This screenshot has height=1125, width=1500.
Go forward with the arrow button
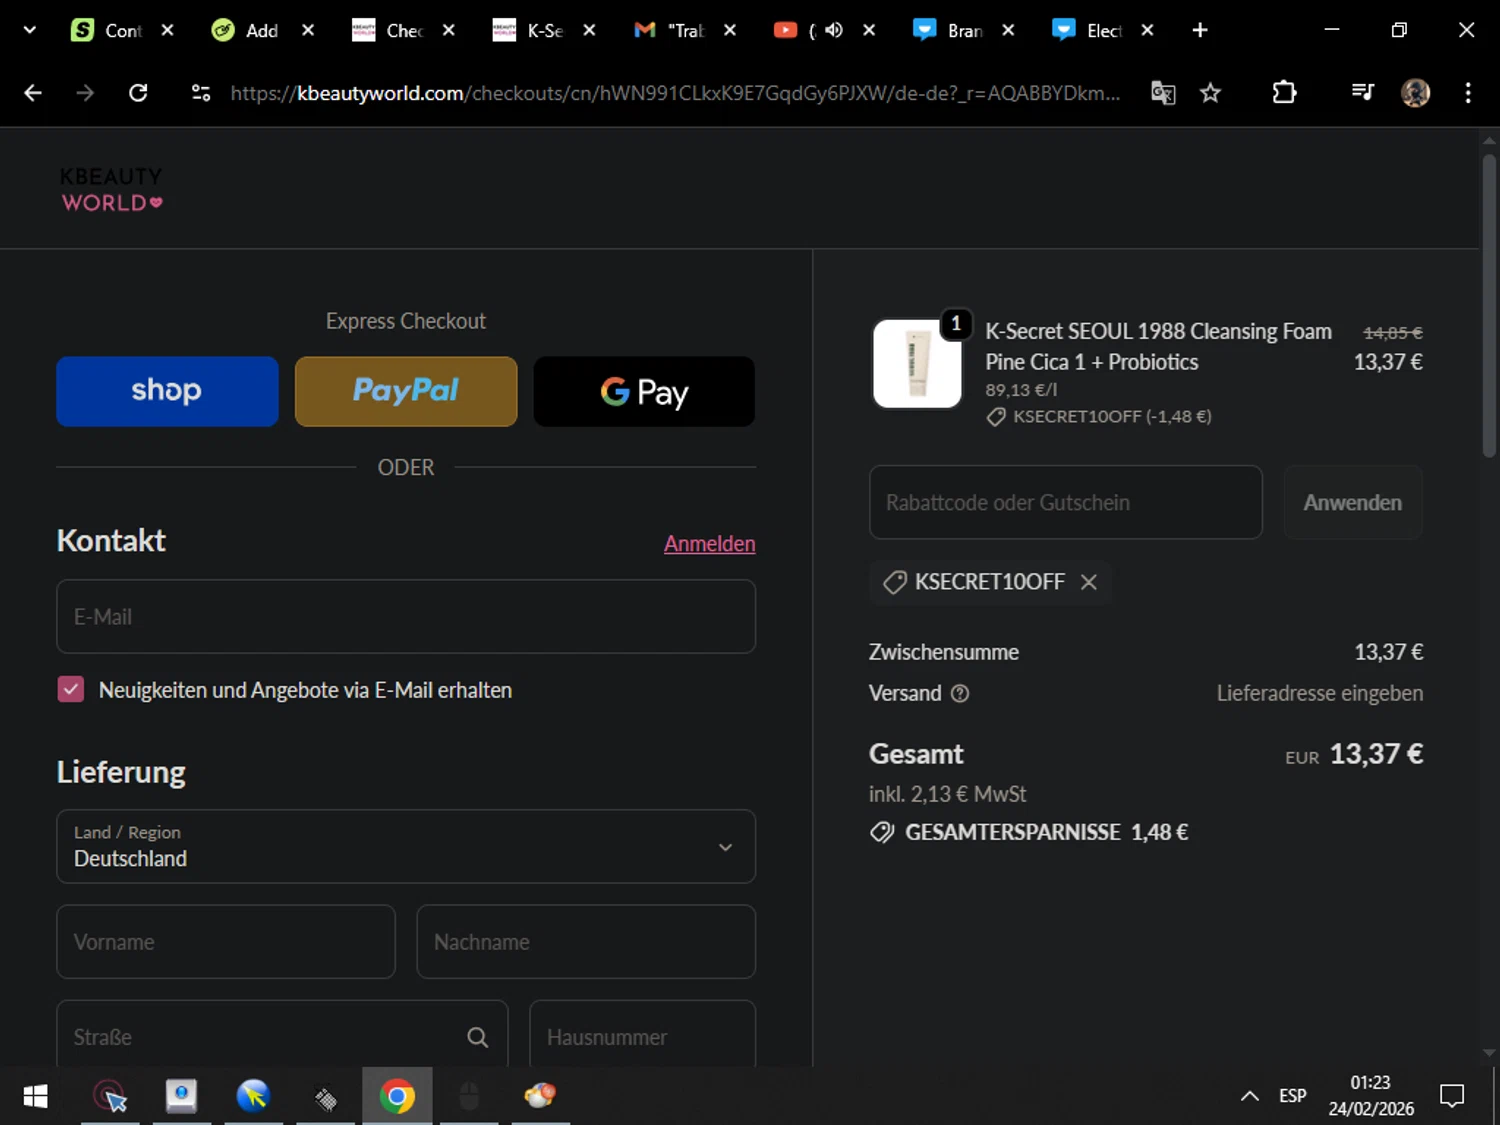[x=85, y=93]
